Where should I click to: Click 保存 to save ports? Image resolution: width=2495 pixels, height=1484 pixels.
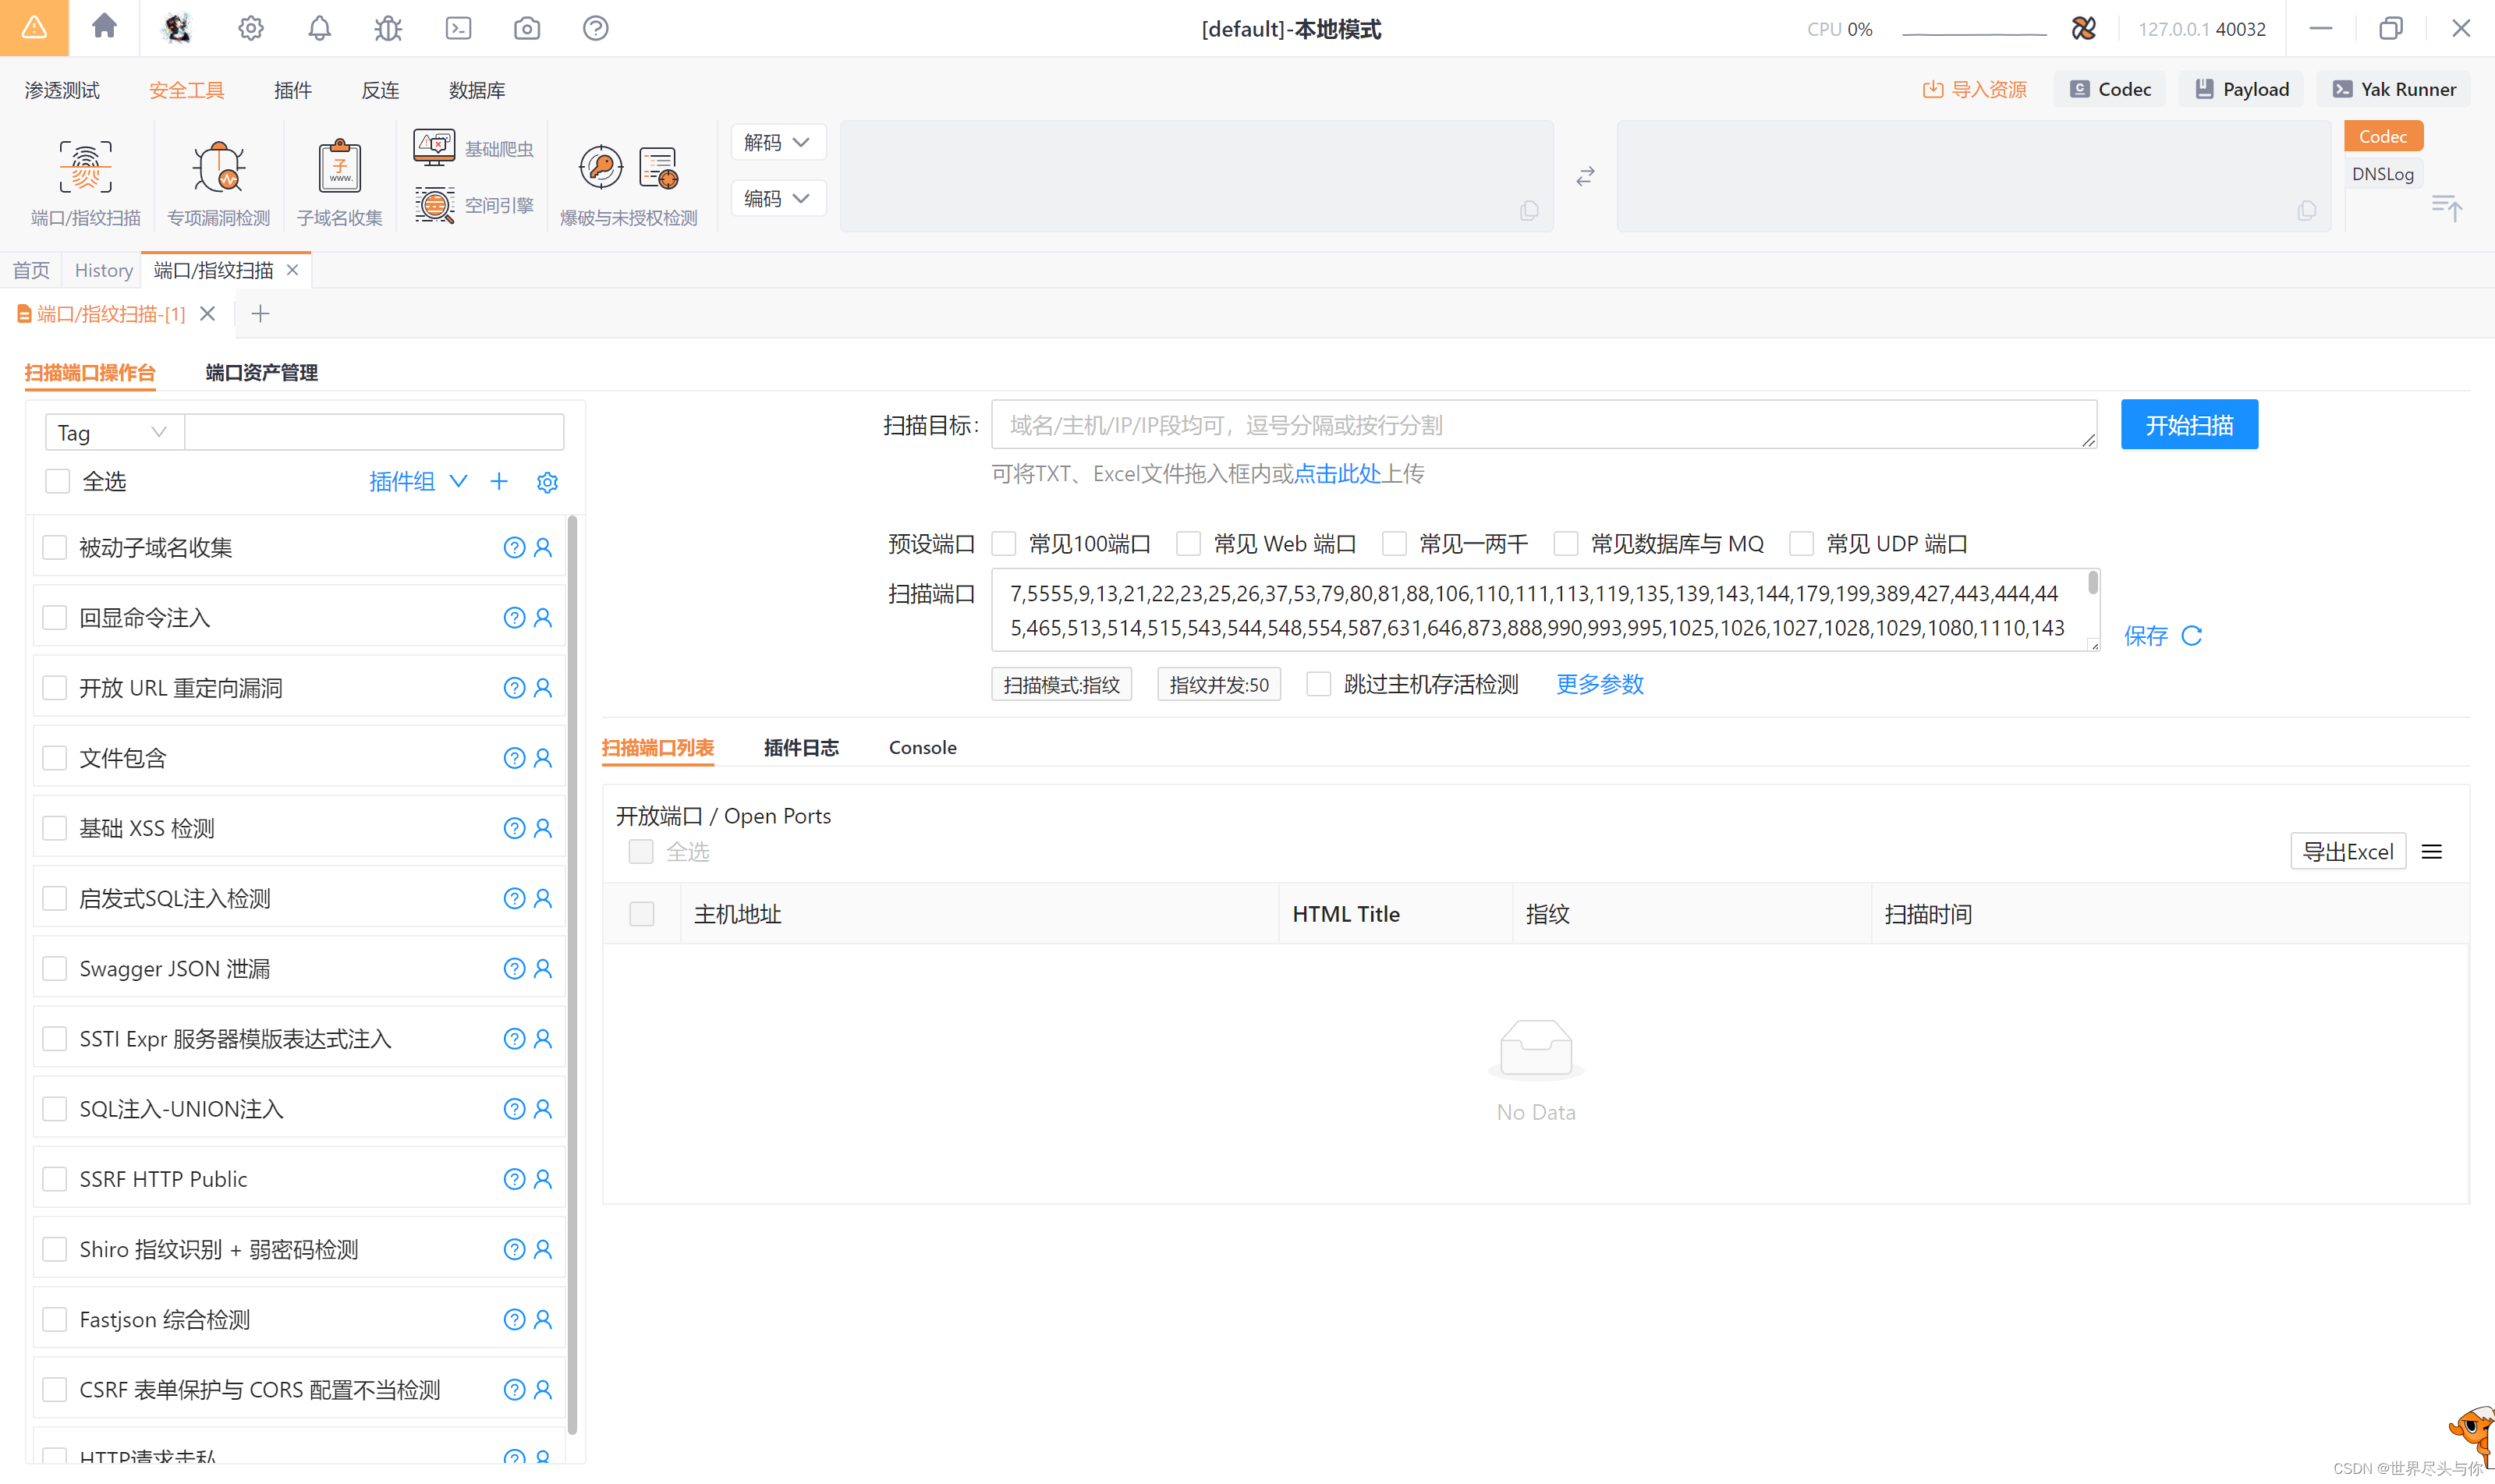(x=2146, y=636)
